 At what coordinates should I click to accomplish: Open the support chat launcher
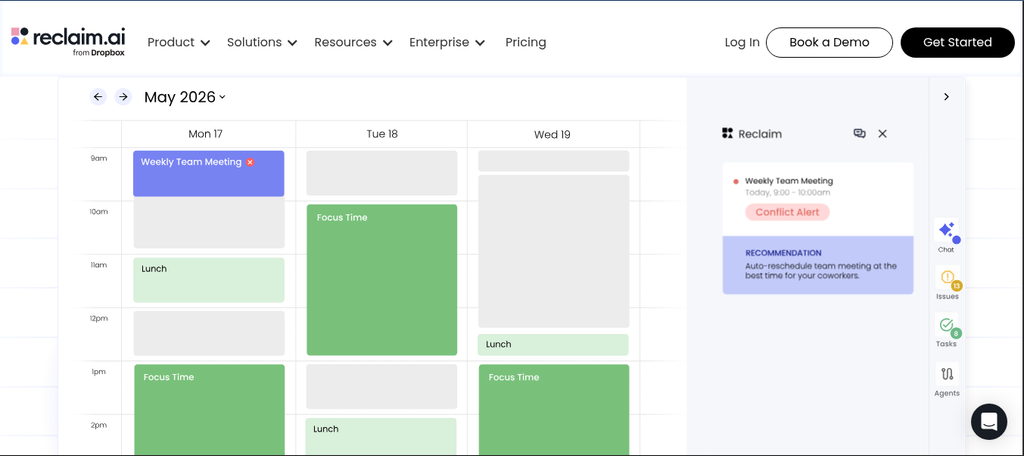[x=989, y=421]
